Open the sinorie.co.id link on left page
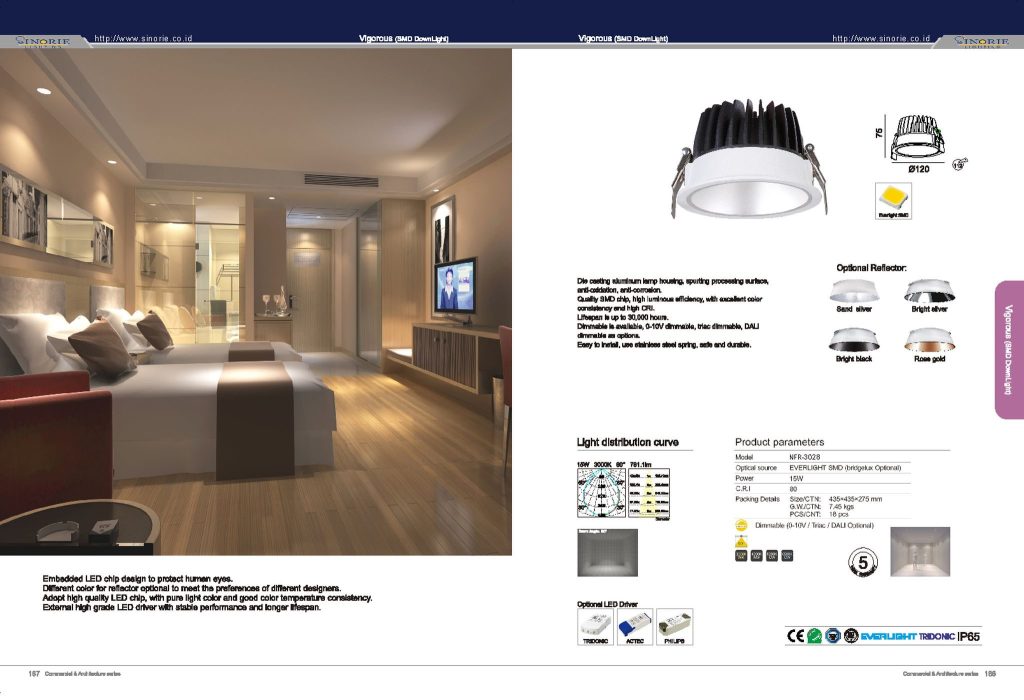Image resolution: width=1024 pixels, height=700 pixels. coord(142,38)
